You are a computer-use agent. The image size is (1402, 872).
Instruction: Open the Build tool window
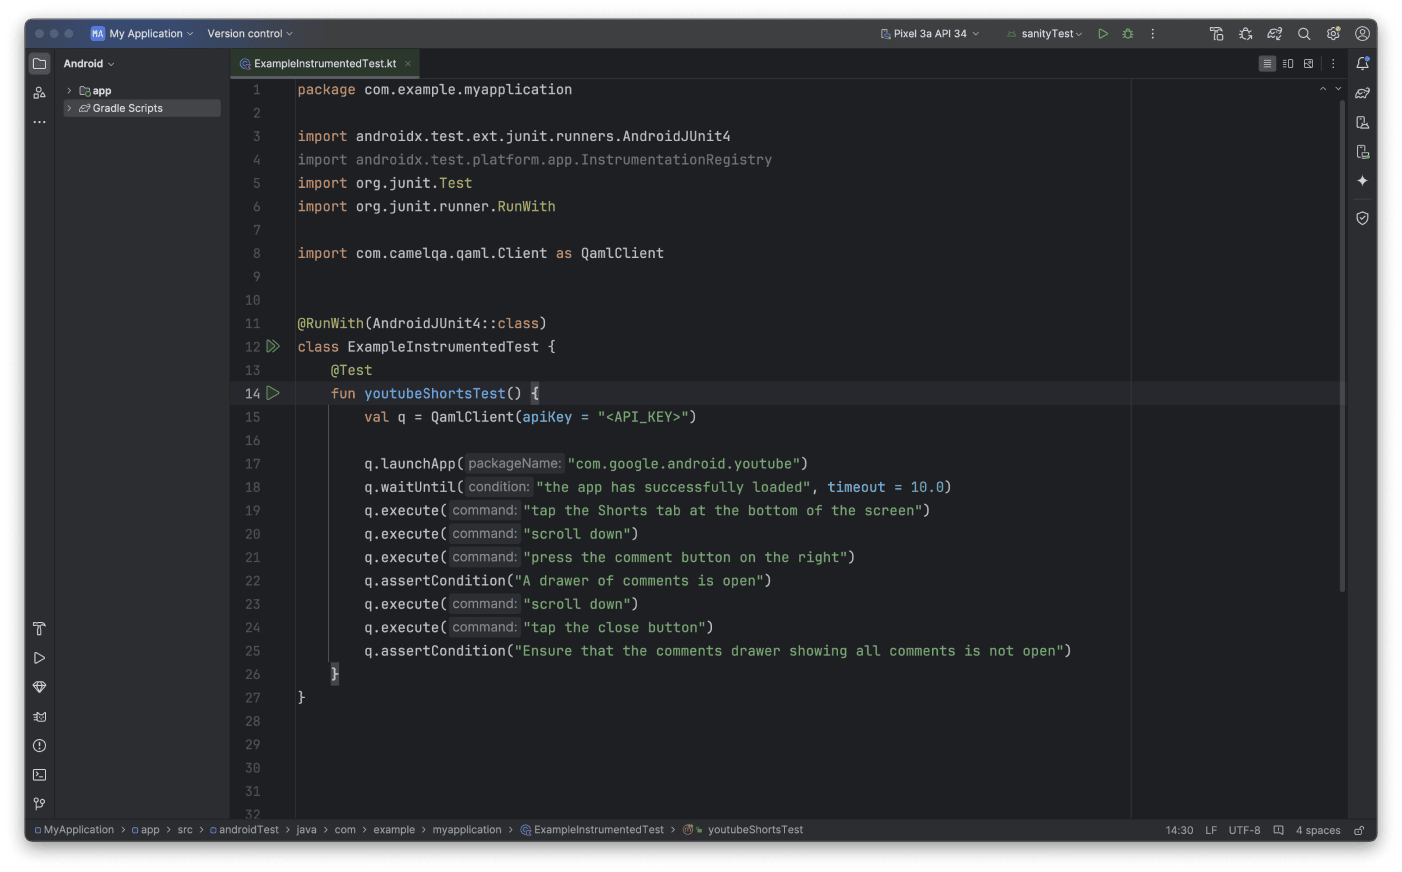tap(39, 629)
